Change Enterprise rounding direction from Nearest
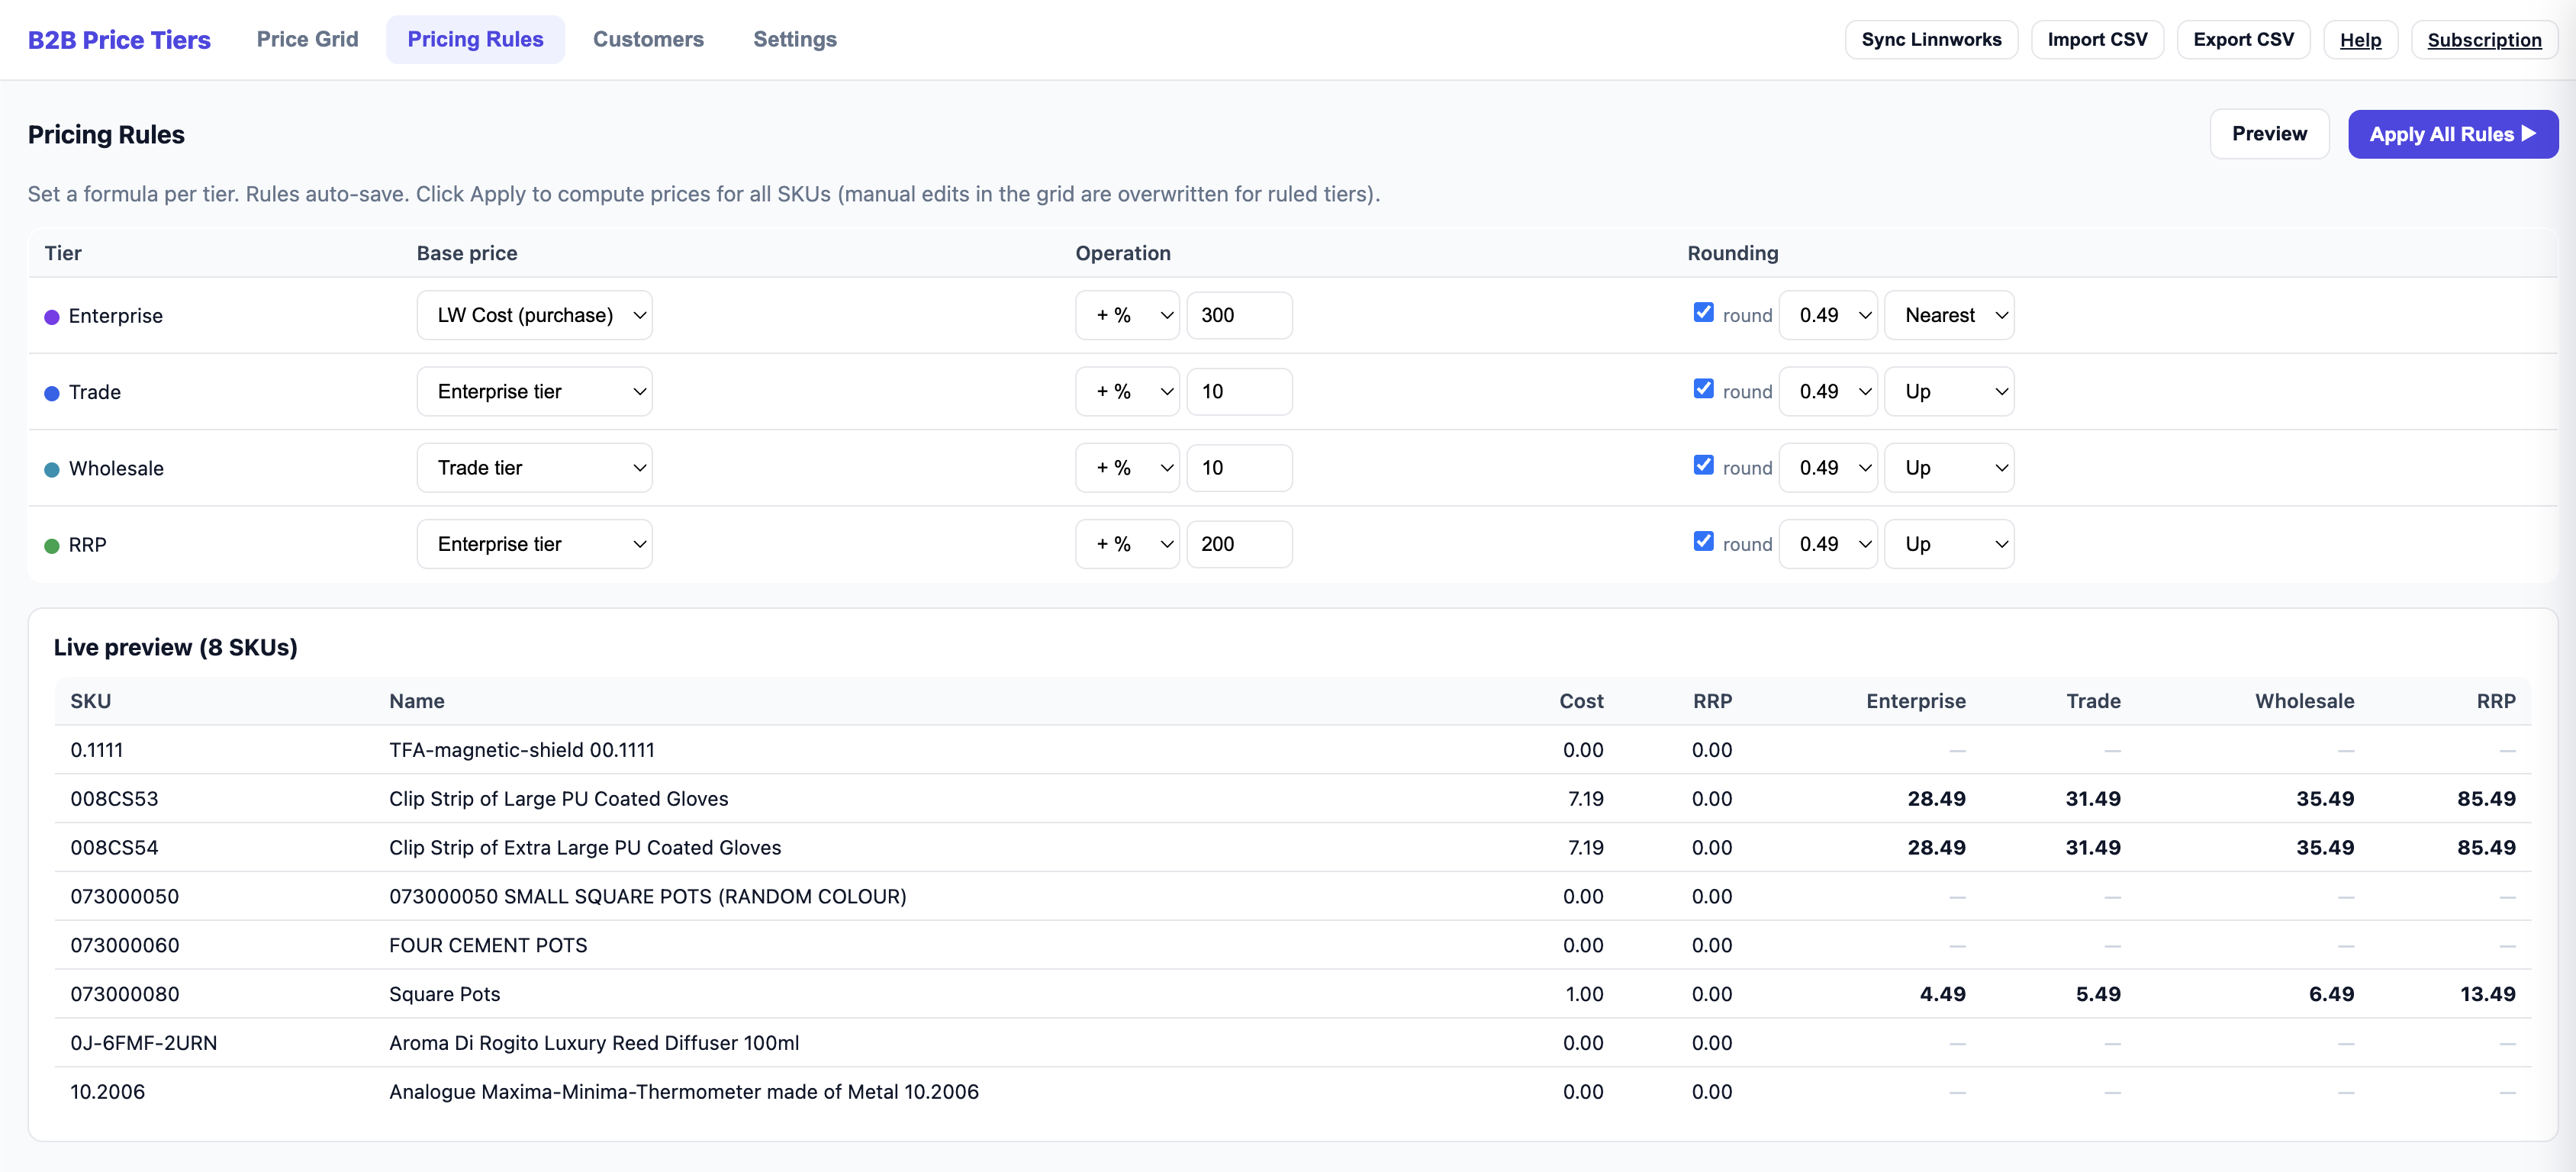Viewport: 2576px width, 1172px height. coord(1949,315)
